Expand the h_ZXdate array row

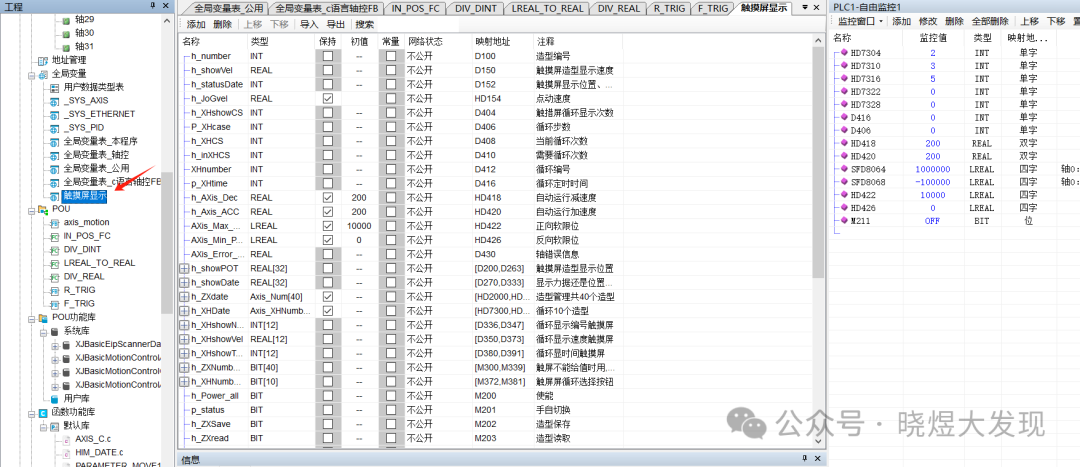pos(184,297)
